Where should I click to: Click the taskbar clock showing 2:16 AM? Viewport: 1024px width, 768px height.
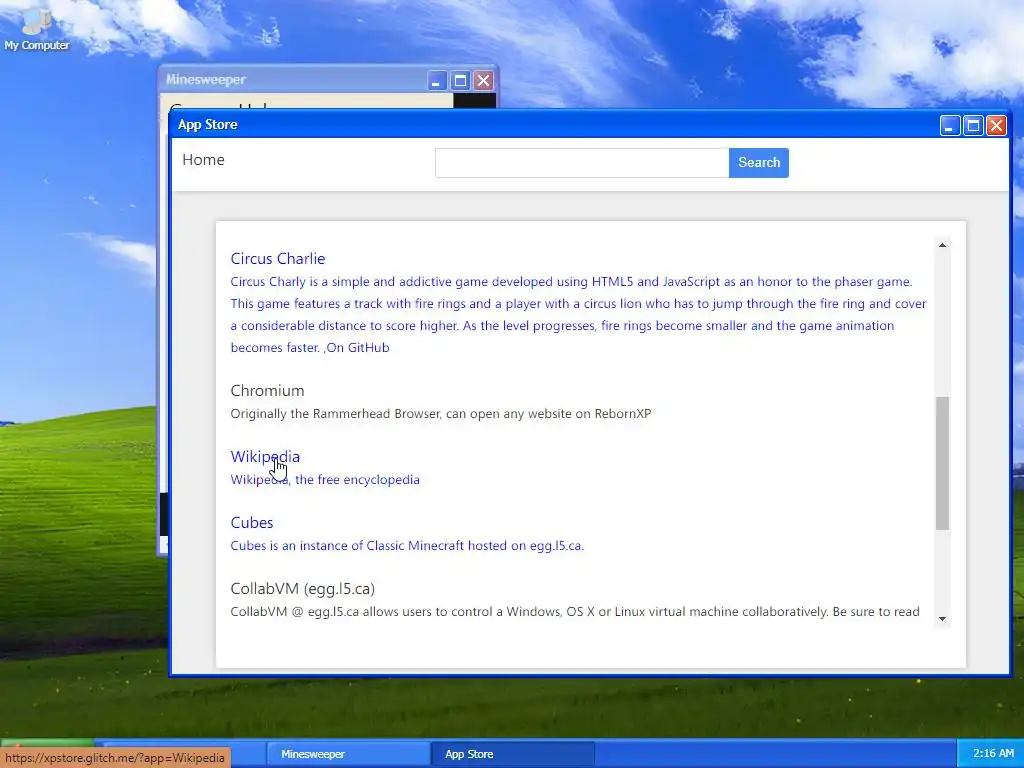[993, 753]
